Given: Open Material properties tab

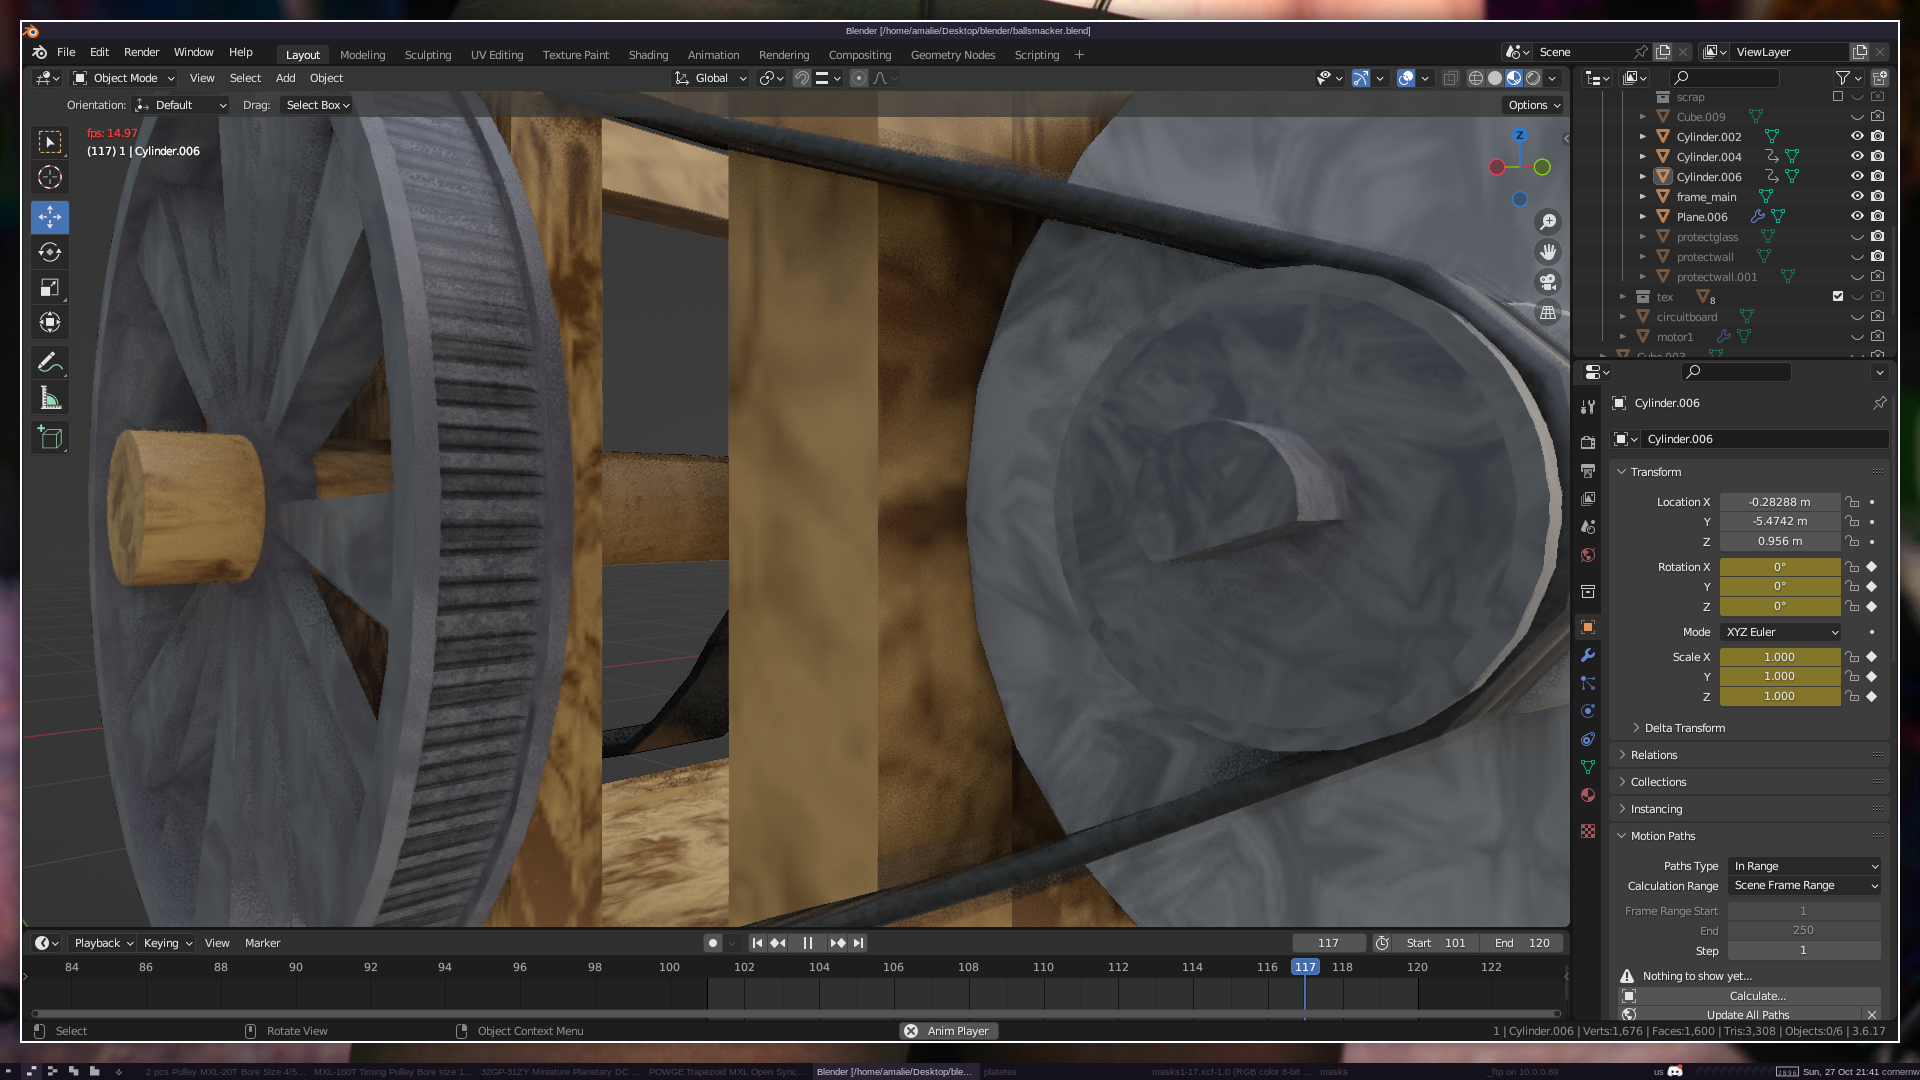Looking at the screenshot, I should click(1588, 795).
